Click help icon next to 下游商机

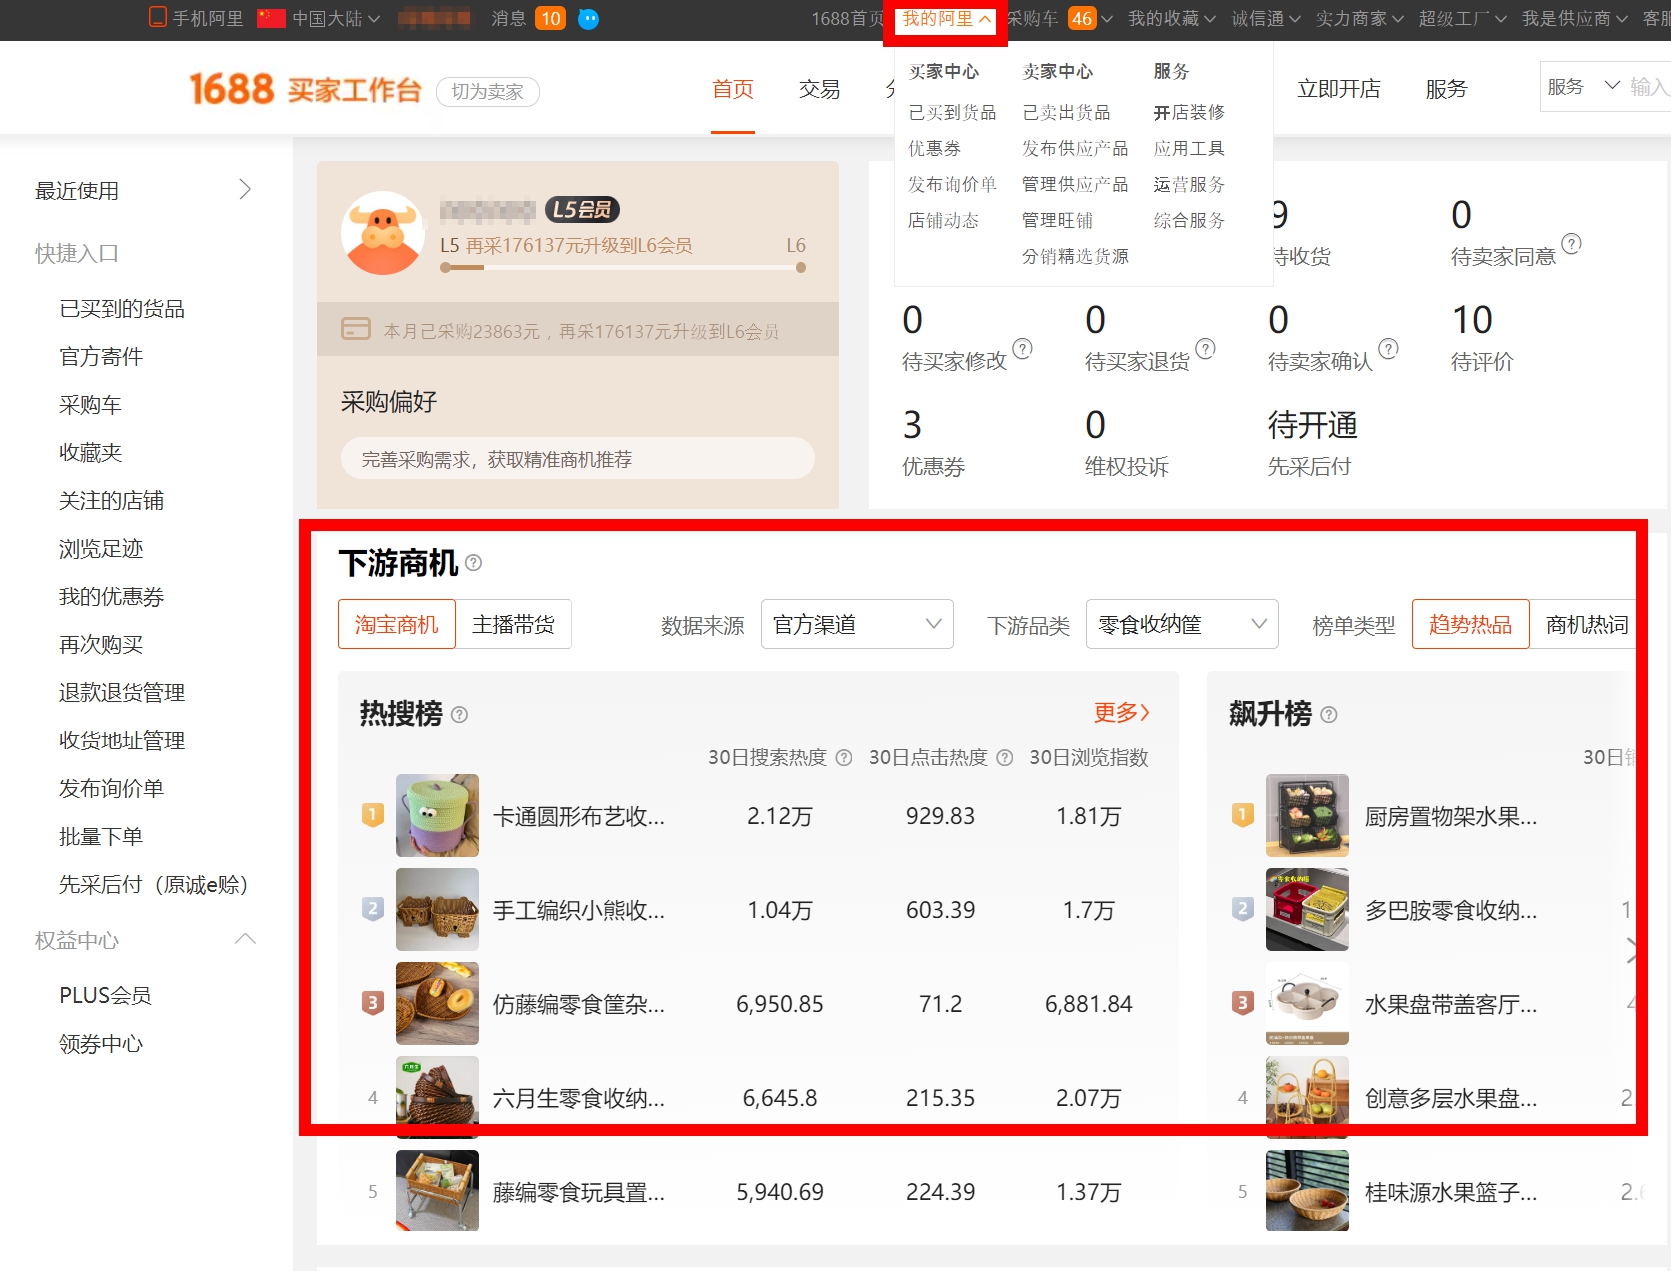pyautogui.click(x=474, y=563)
